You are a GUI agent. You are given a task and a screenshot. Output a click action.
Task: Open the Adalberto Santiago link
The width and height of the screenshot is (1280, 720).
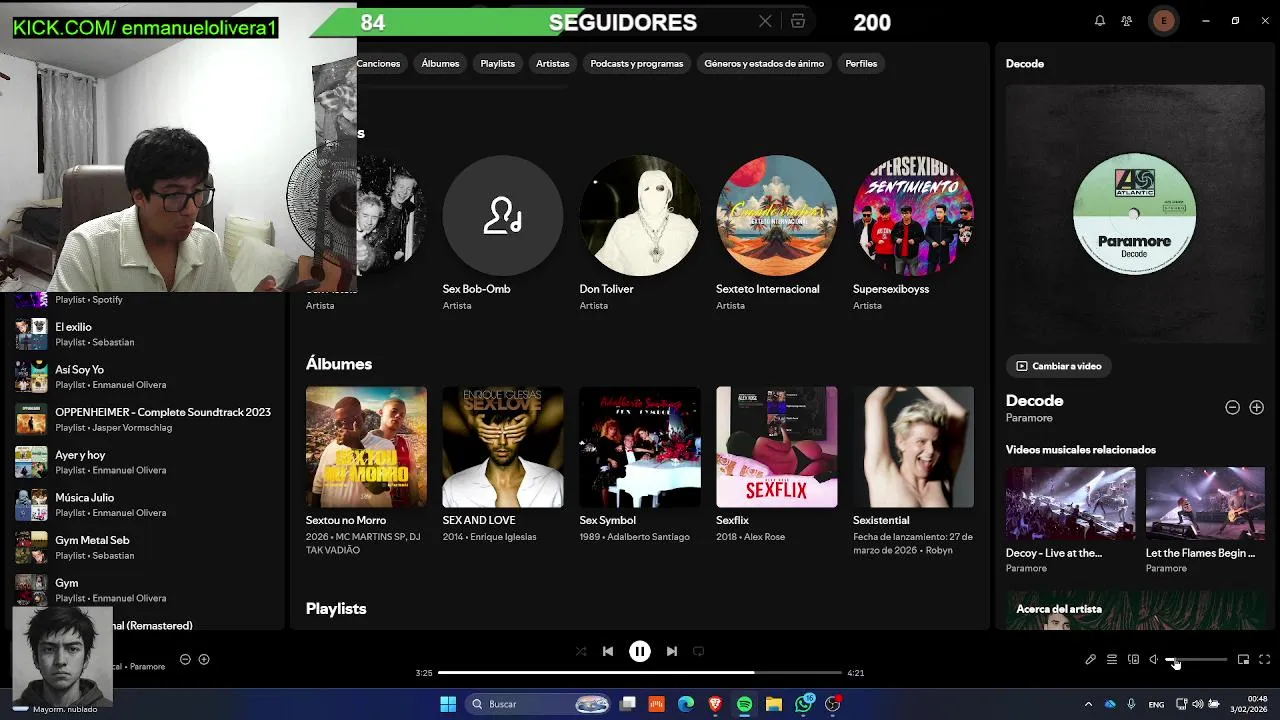tap(646, 537)
